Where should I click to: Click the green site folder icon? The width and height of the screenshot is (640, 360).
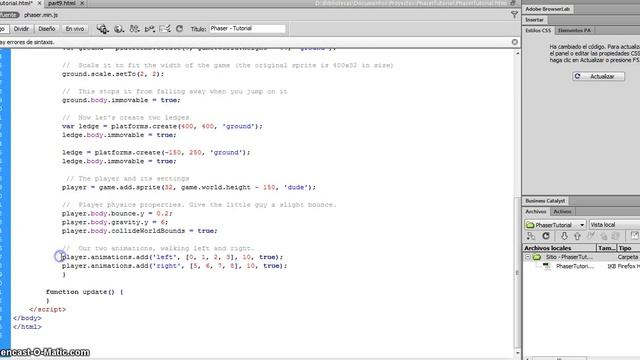[537, 257]
